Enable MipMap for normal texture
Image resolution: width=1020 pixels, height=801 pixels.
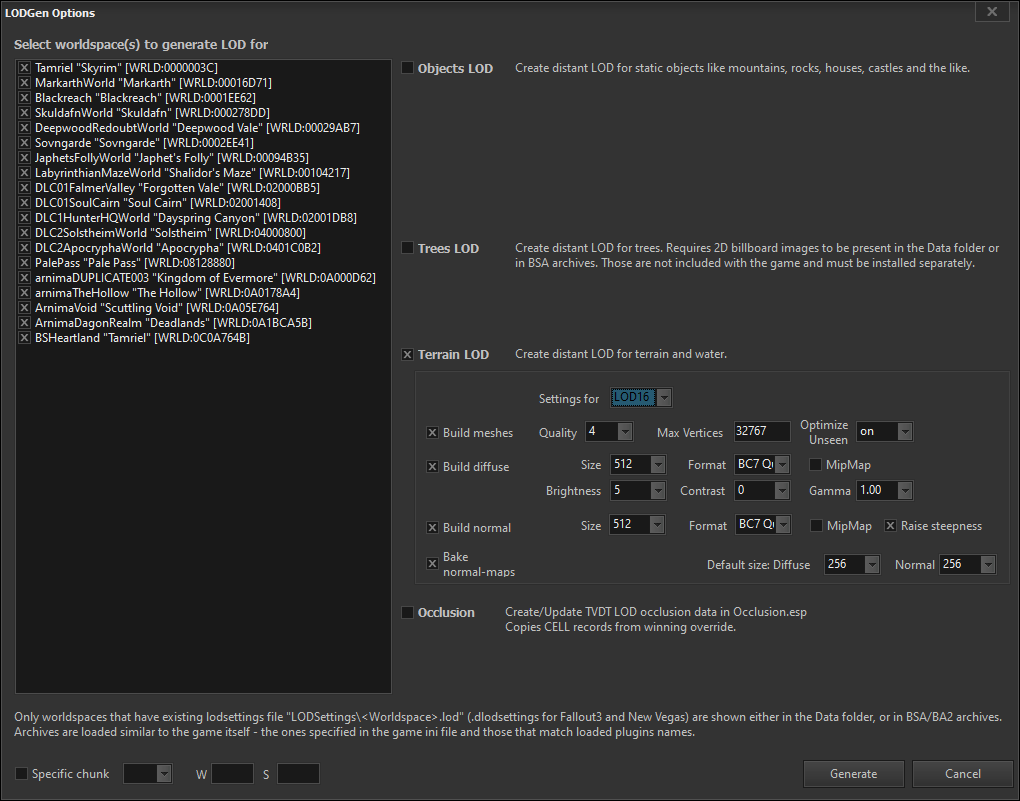pos(816,526)
